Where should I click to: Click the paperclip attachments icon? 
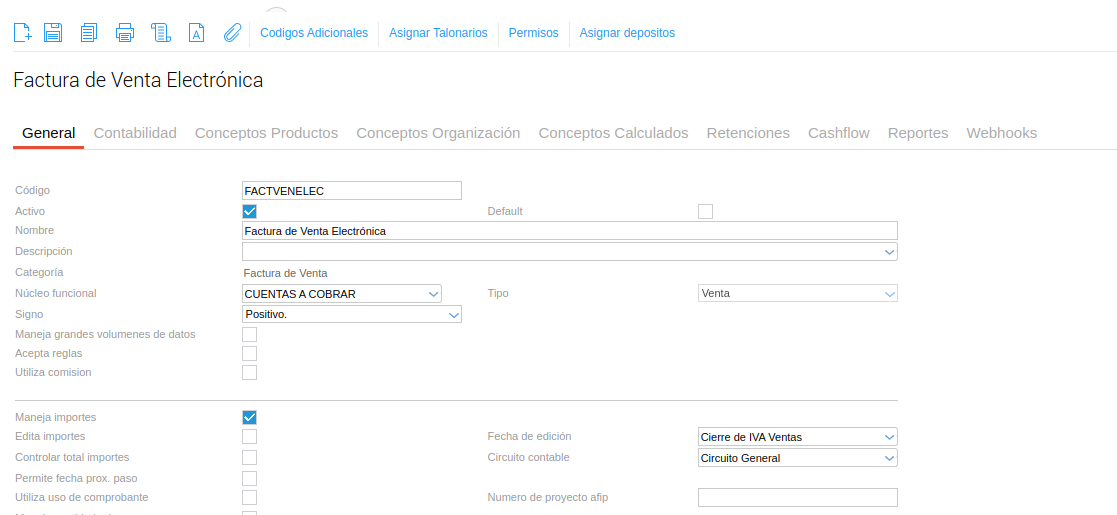232,32
